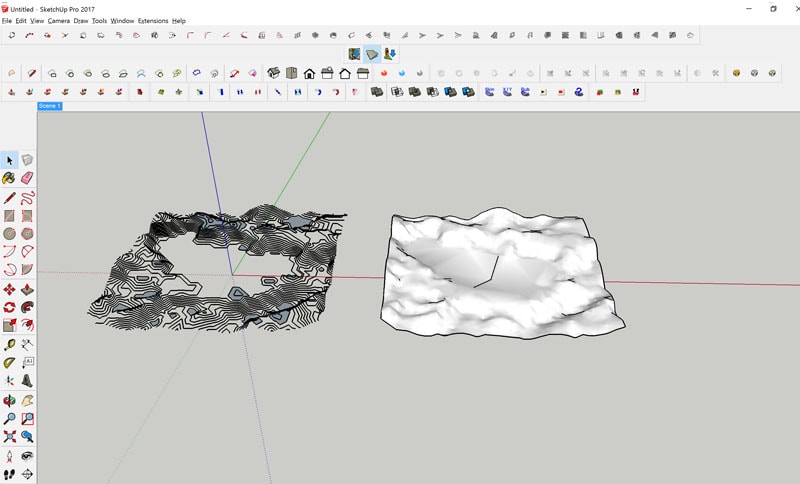Image resolution: width=800 pixels, height=484 pixels.
Task: Pick the Eraser tool
Action: click(27, 178)
